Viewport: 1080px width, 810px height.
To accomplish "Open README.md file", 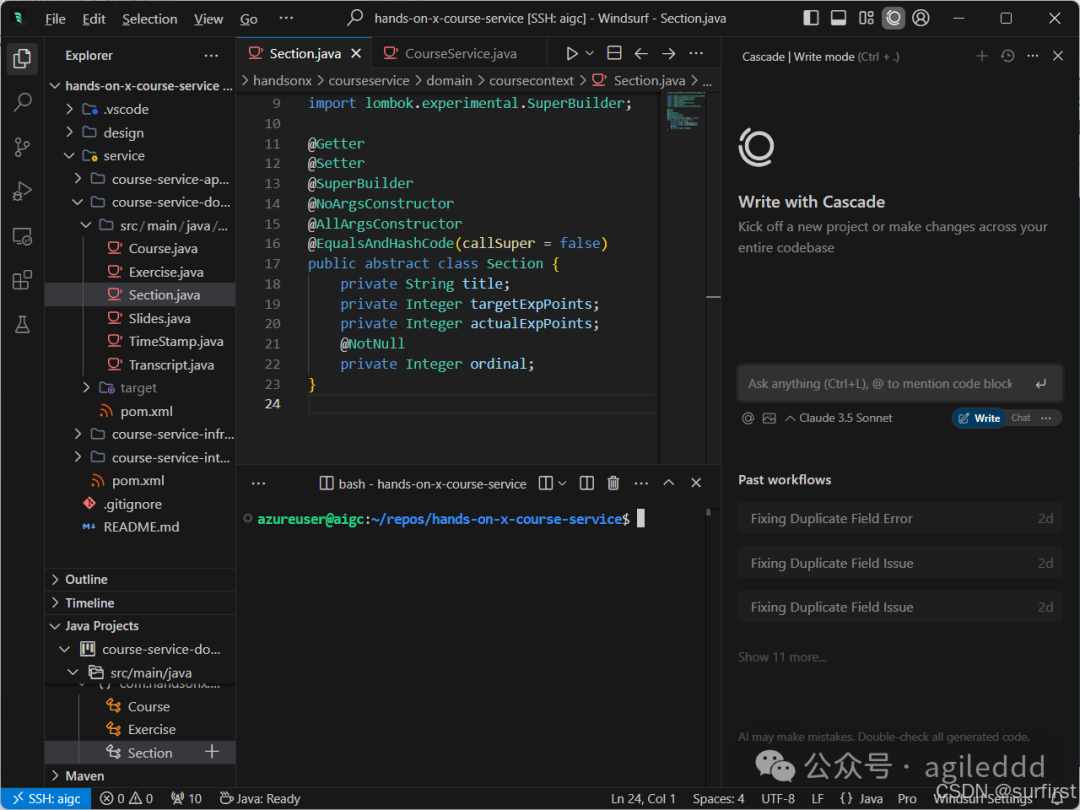I will (x=141, y=527).
